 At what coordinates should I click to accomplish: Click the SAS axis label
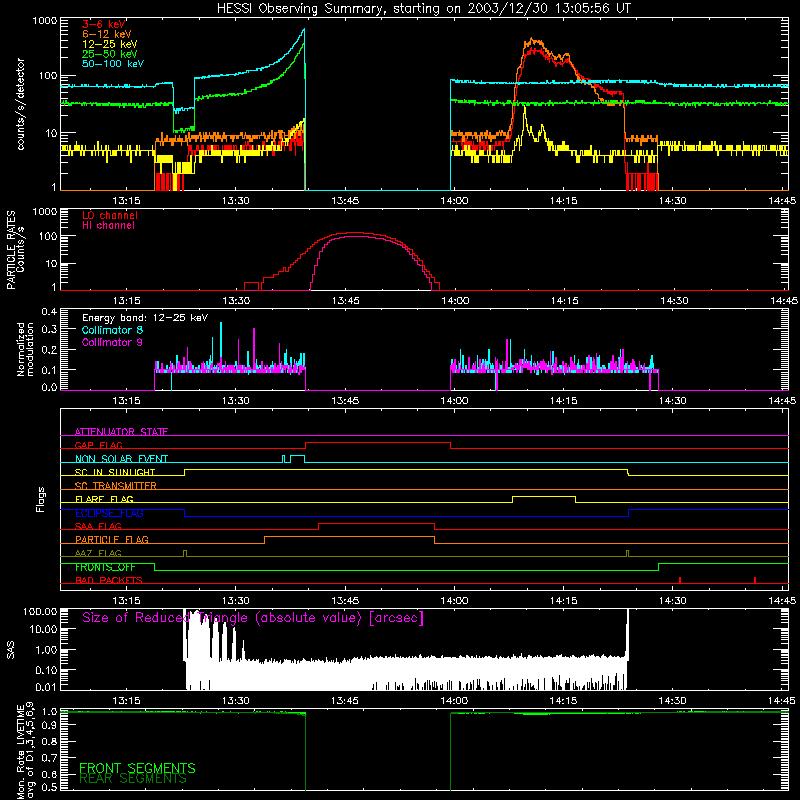10,649
